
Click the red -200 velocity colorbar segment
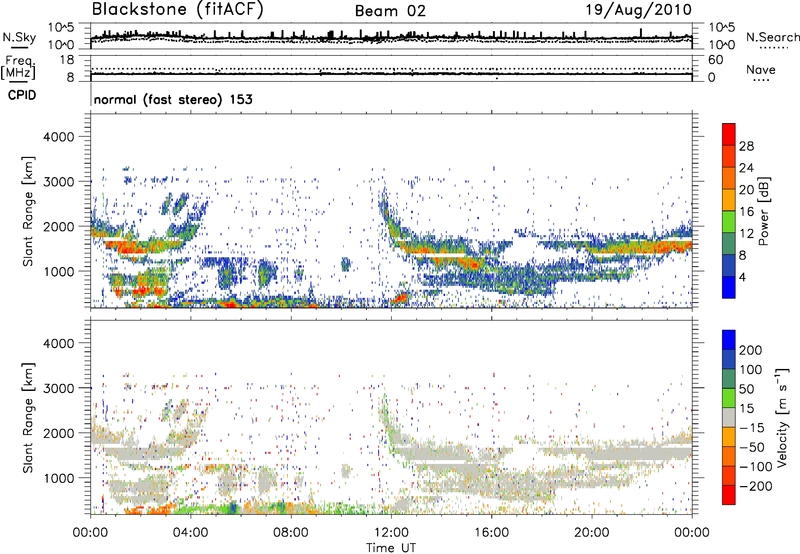click(729, 495)
